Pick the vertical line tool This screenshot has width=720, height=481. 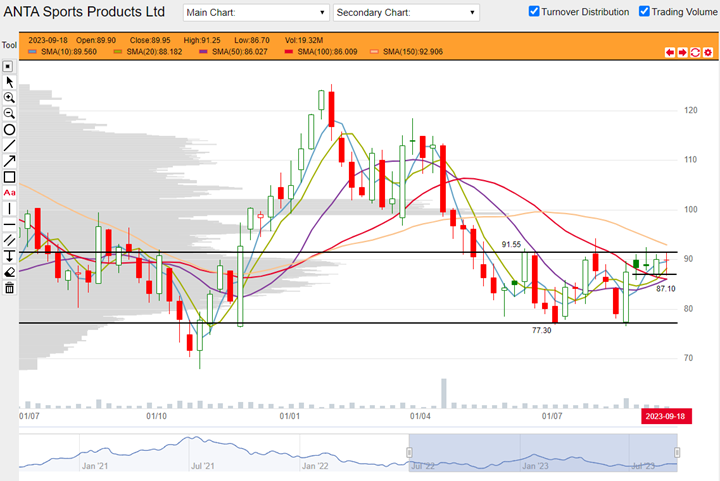point(9,209)
